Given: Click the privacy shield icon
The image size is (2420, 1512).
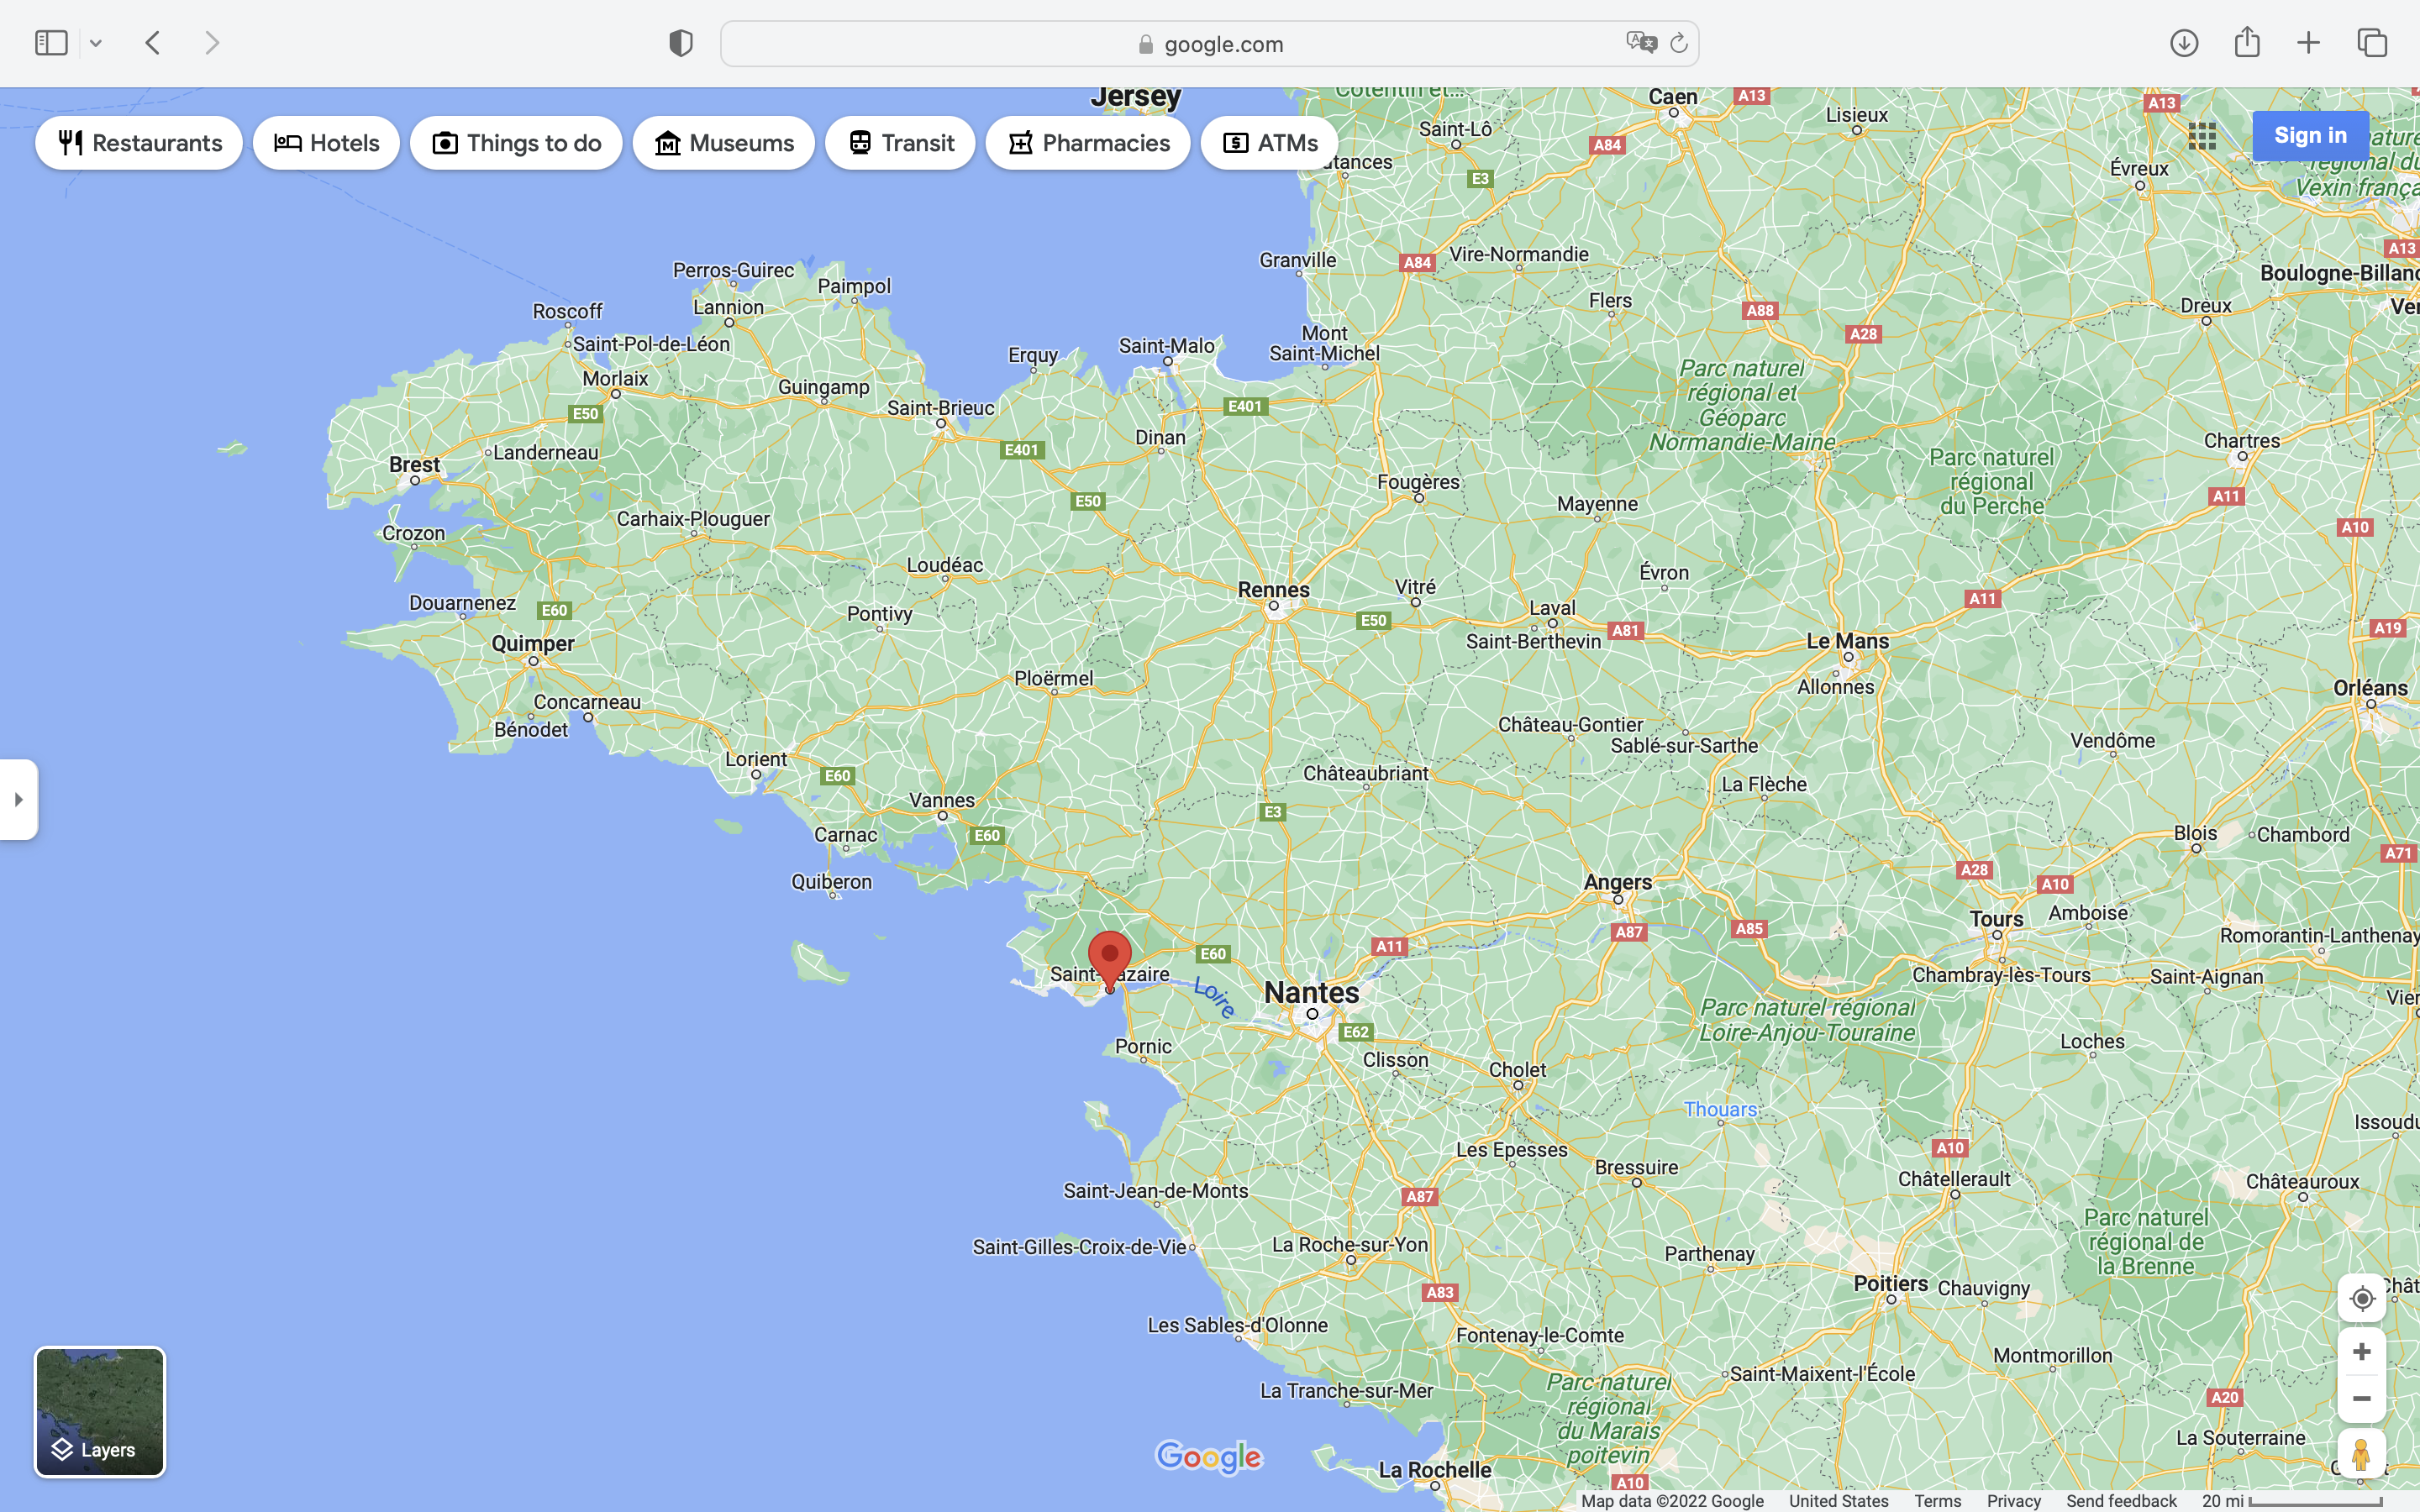Looking at the screenshot, I should point(681,43).
